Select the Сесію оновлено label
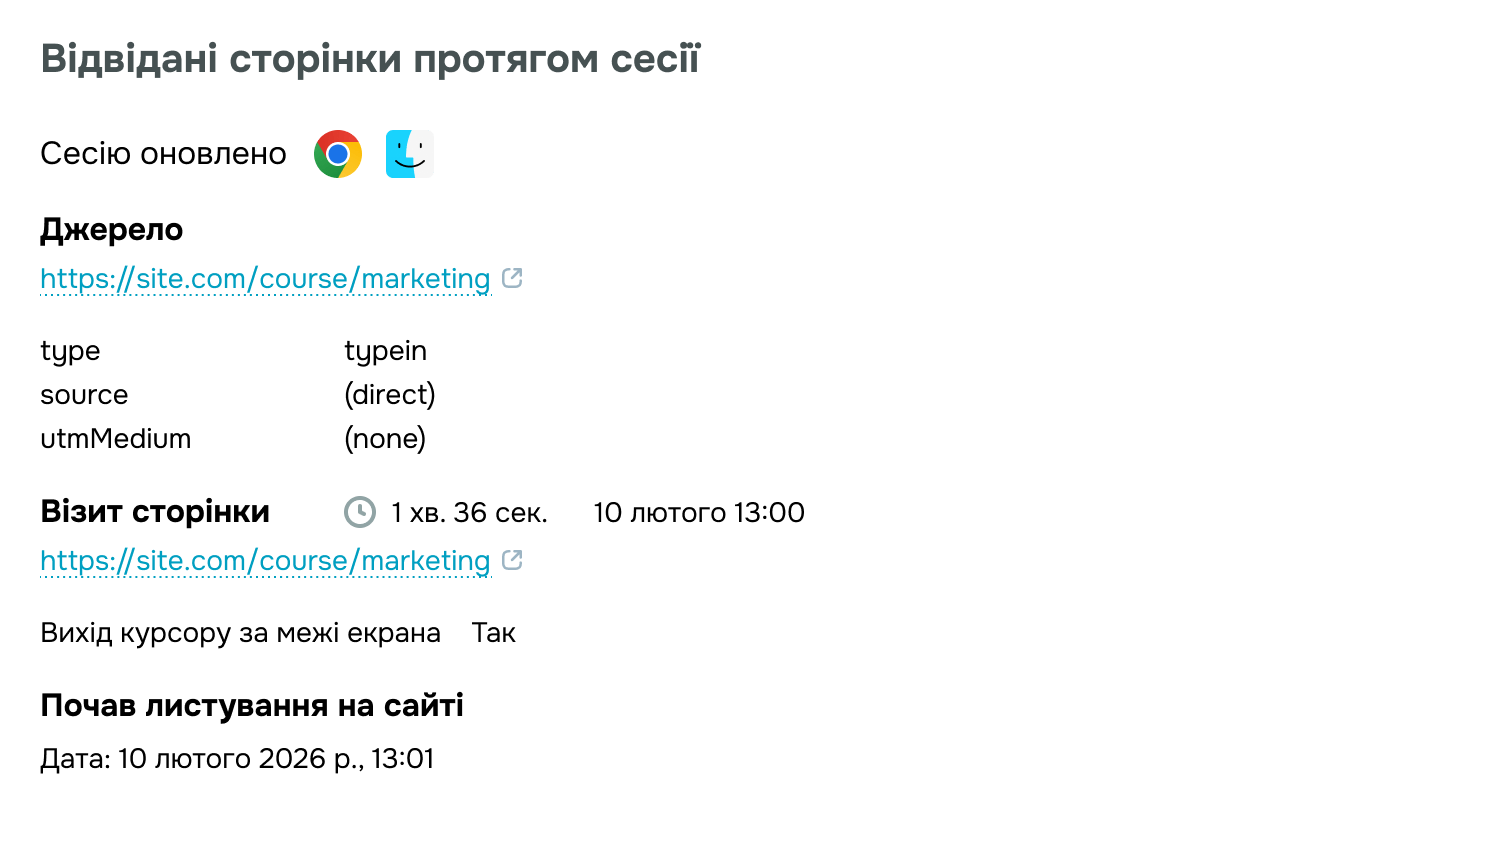Screen dimensions: 1508x848 pyautogui.click(x=163, y=153)
